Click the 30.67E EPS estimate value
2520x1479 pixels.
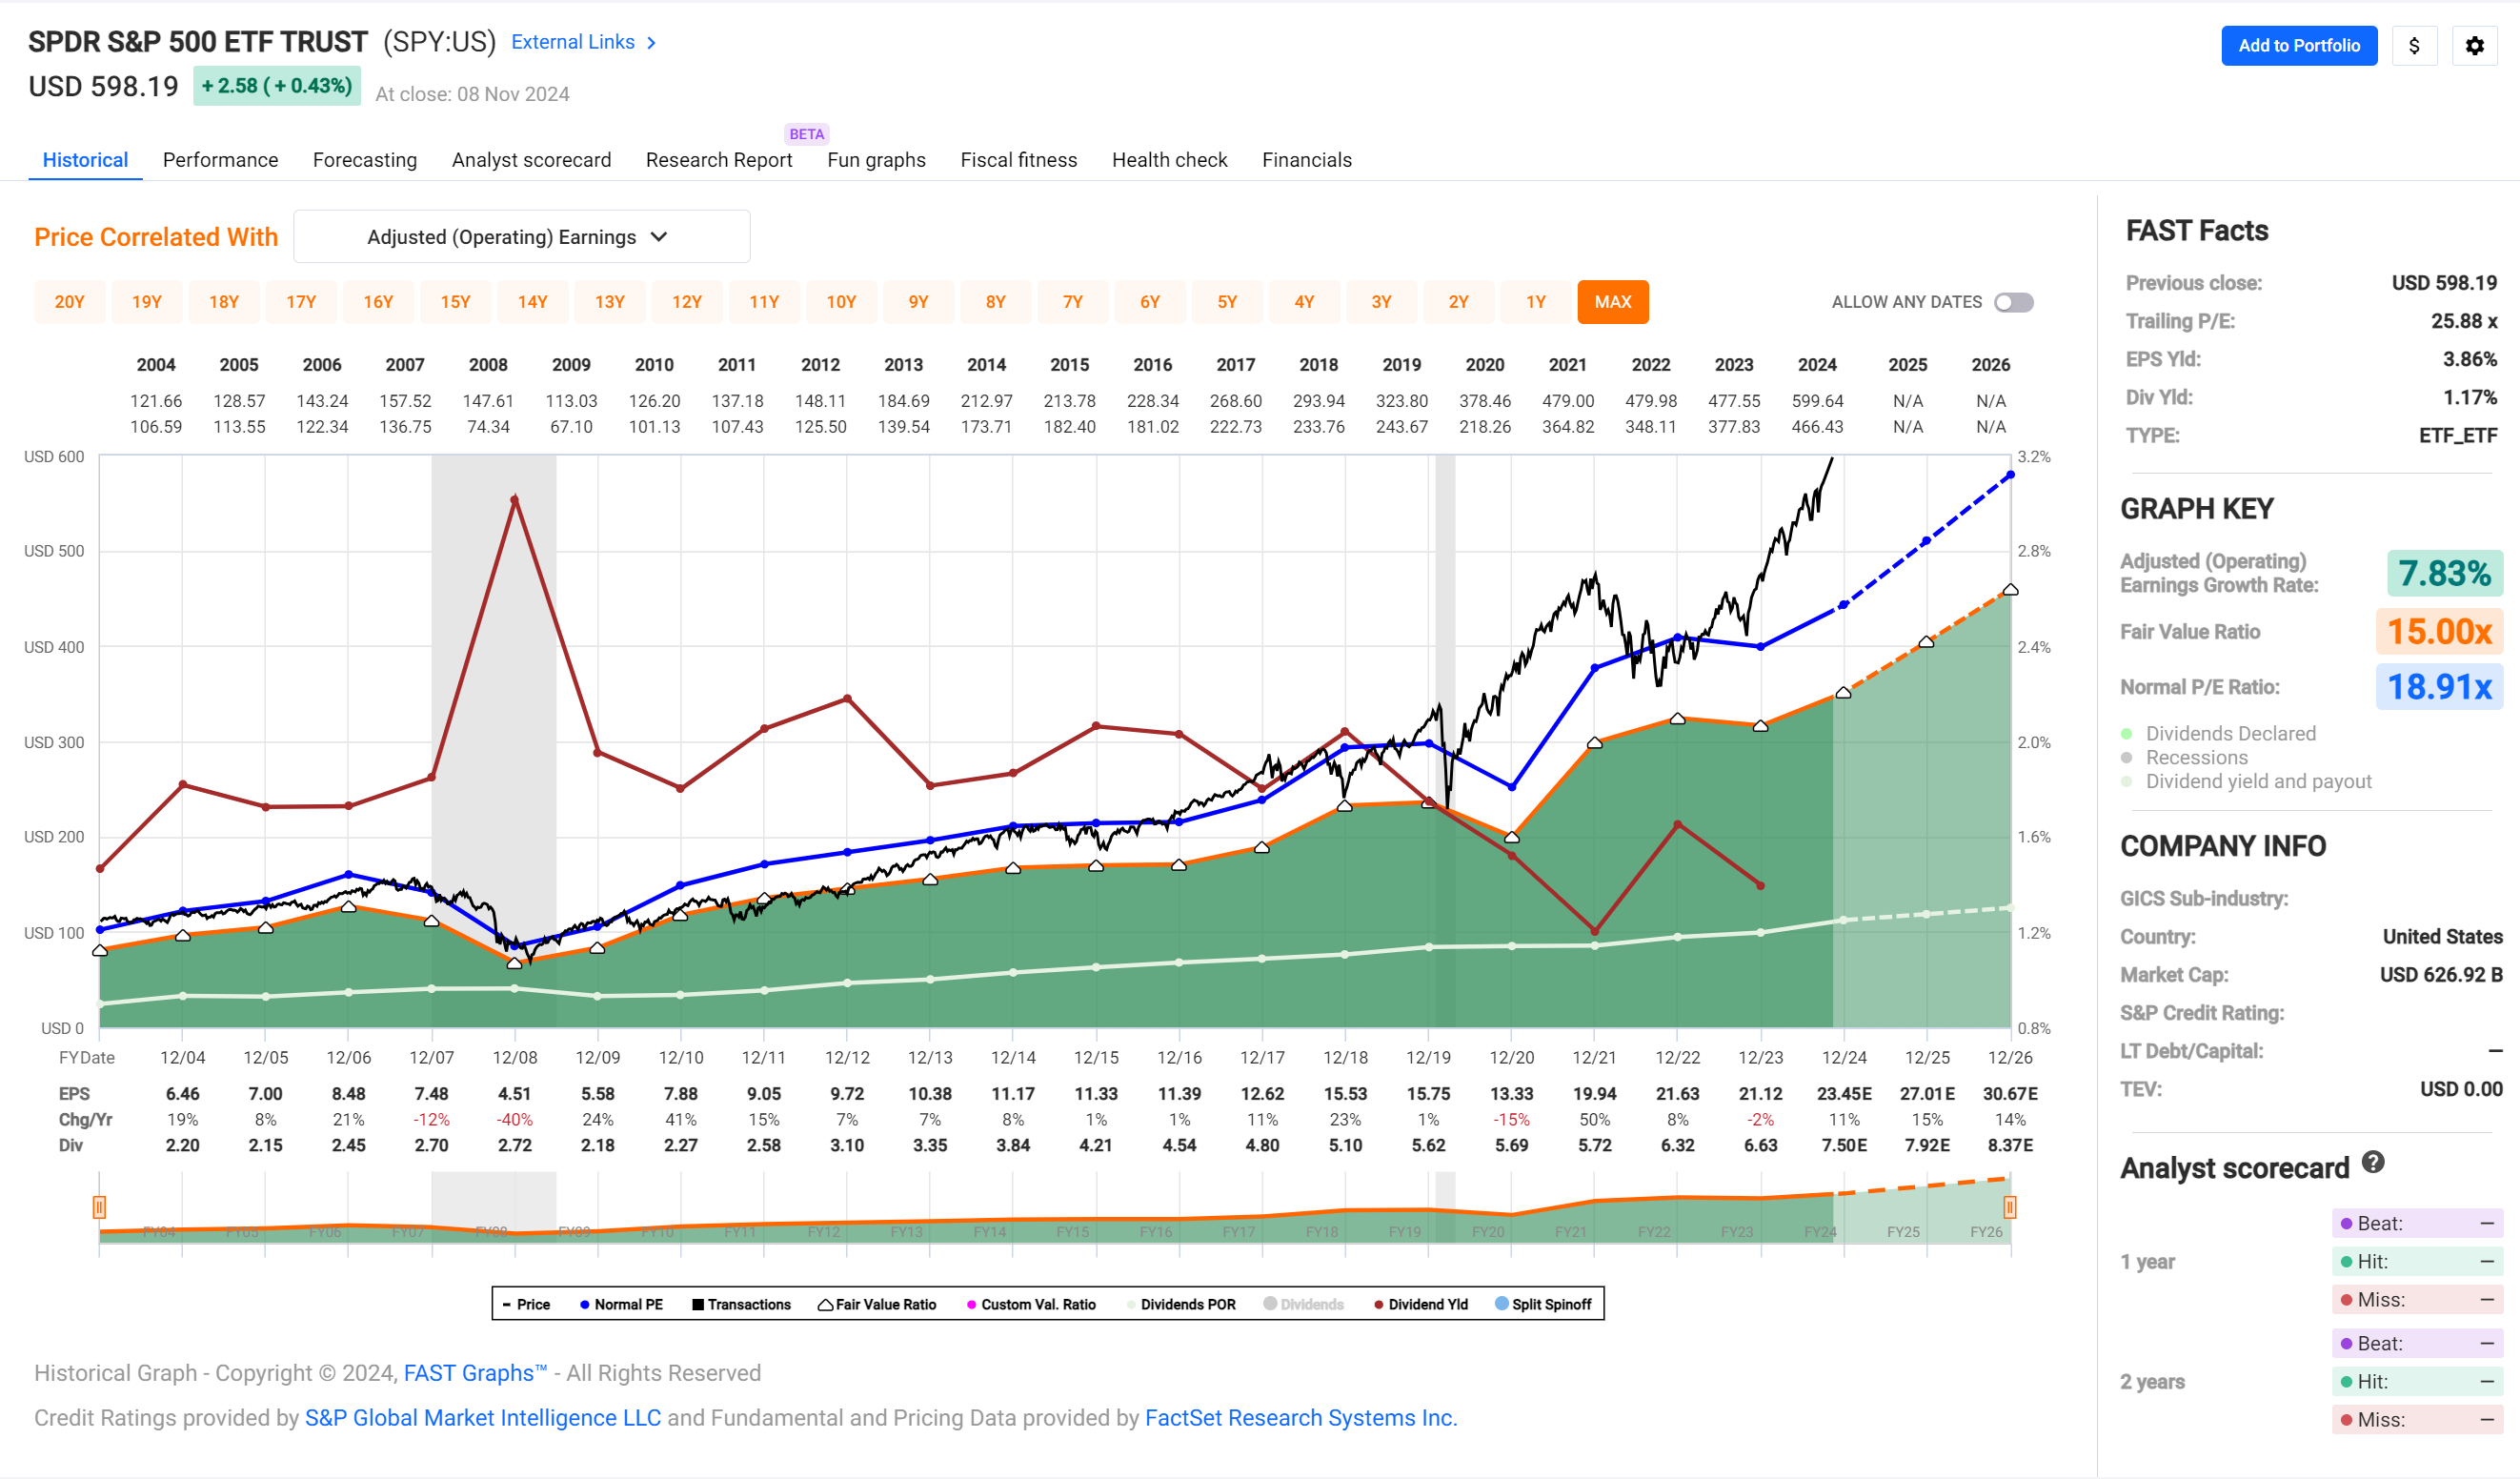click(2010, 1094)
